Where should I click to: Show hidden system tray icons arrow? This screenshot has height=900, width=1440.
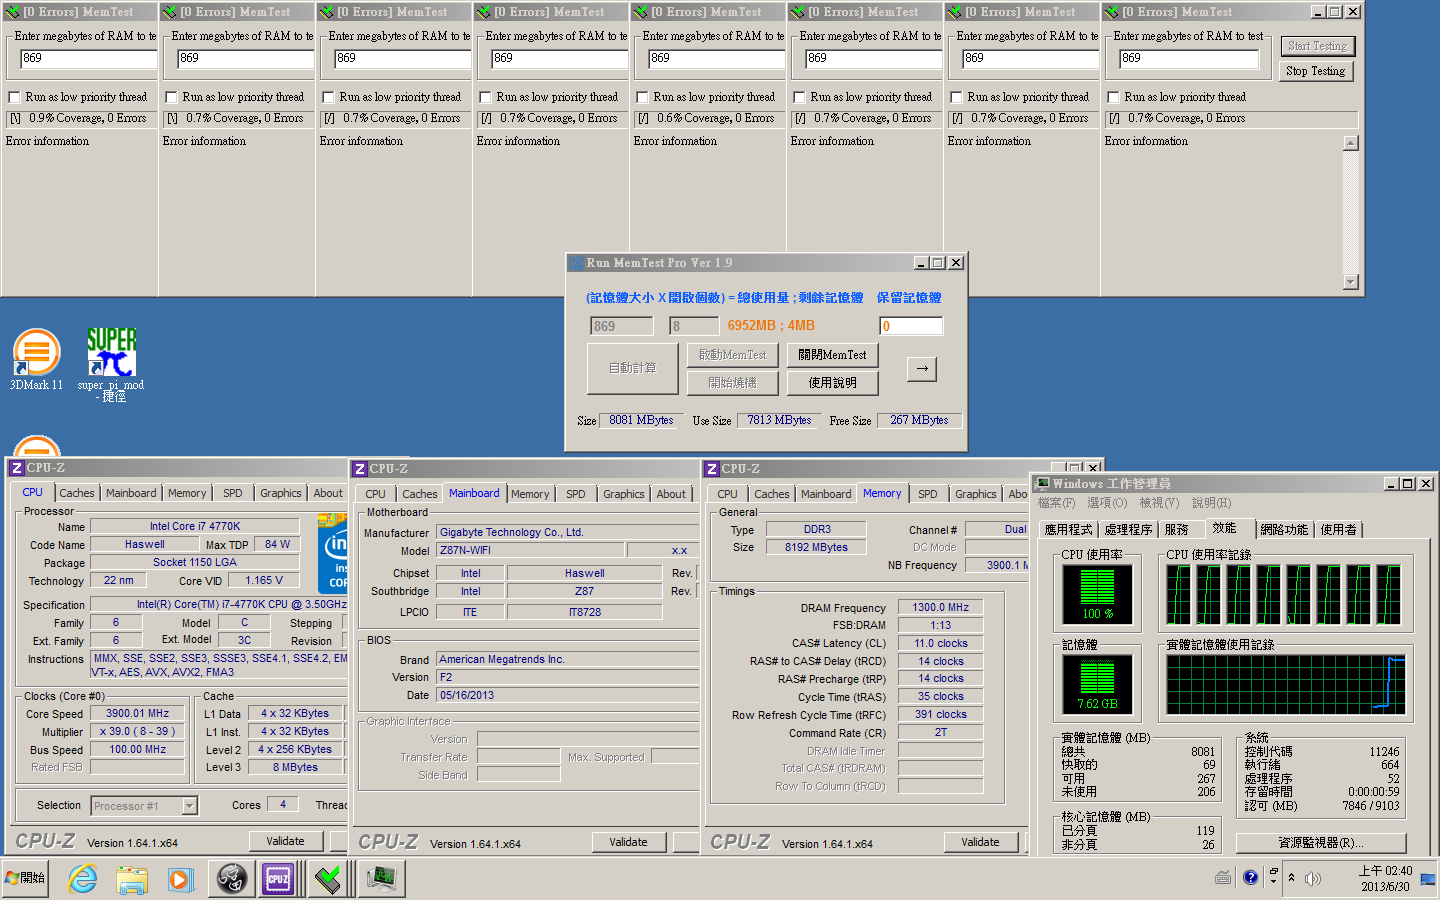pyautogui.click(x=1291, y=877)
